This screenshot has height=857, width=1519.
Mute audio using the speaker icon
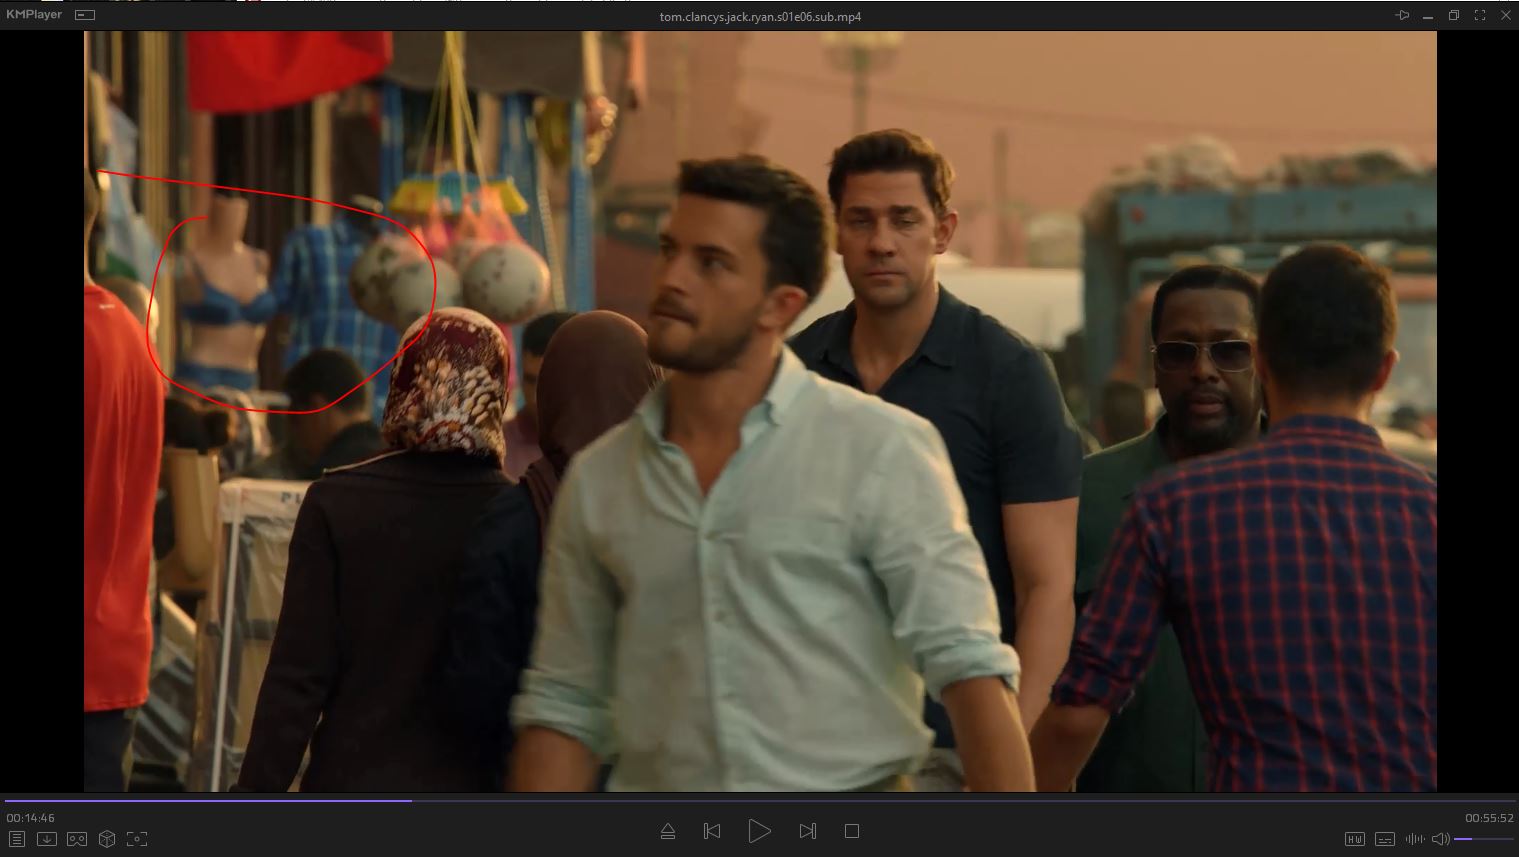click(1440, 839)
